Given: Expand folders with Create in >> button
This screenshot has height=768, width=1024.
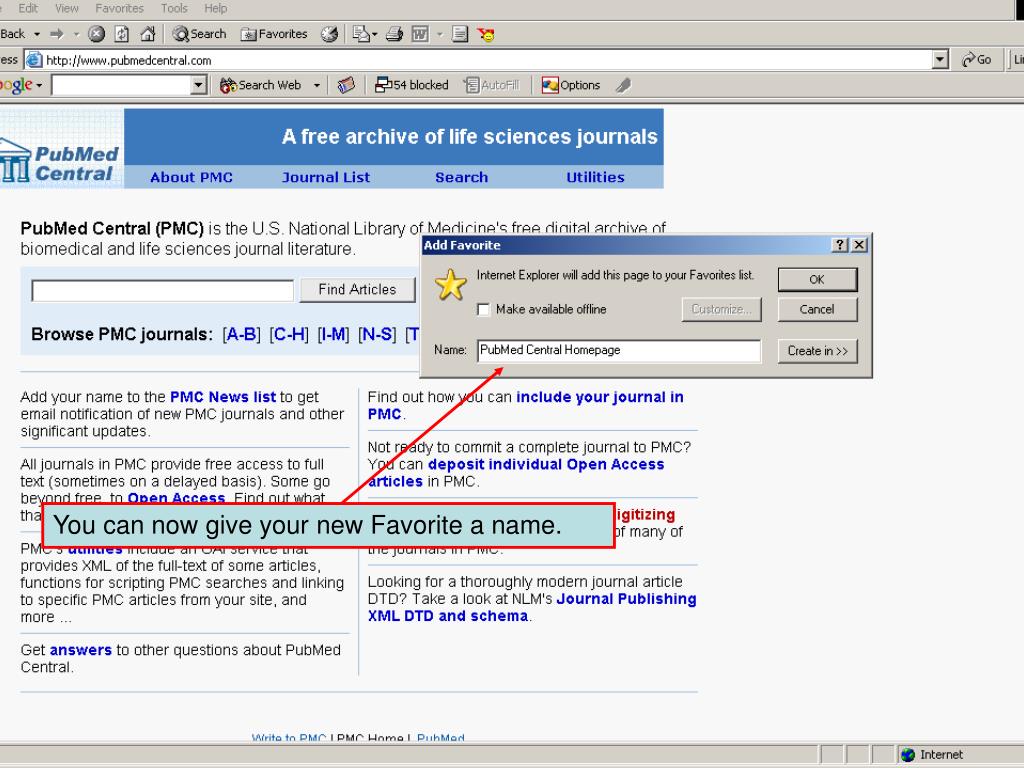Looking at the screenshot, I should pos(817,351).
